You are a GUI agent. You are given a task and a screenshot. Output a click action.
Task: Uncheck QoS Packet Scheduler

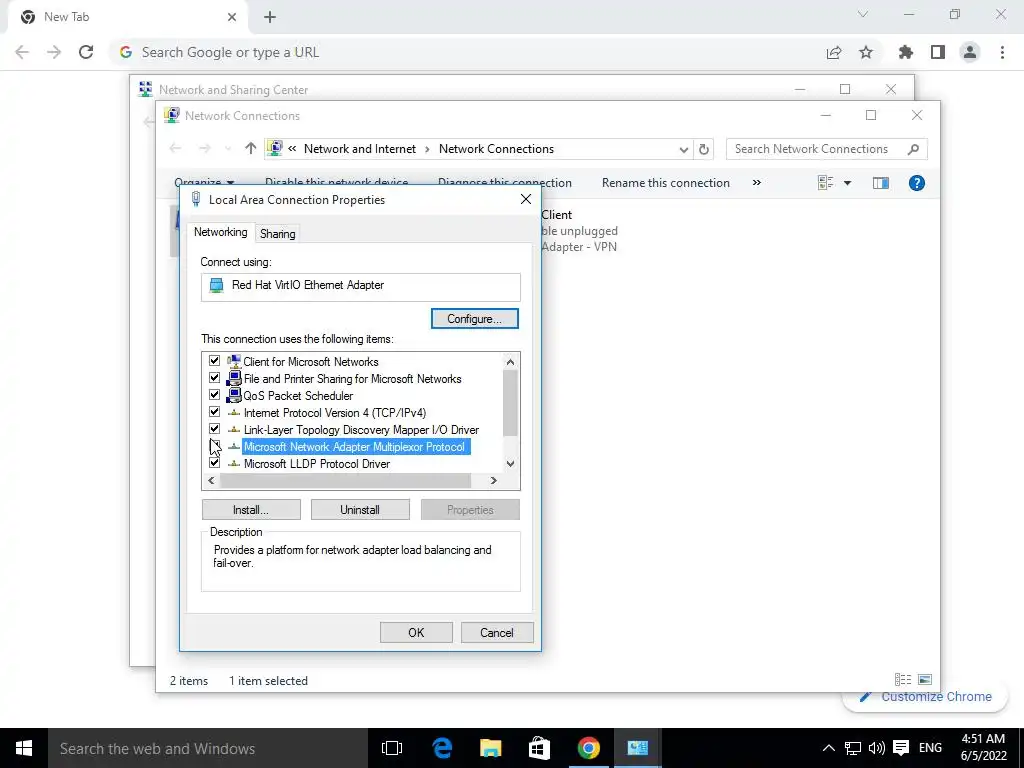click(x=214, y=394)
